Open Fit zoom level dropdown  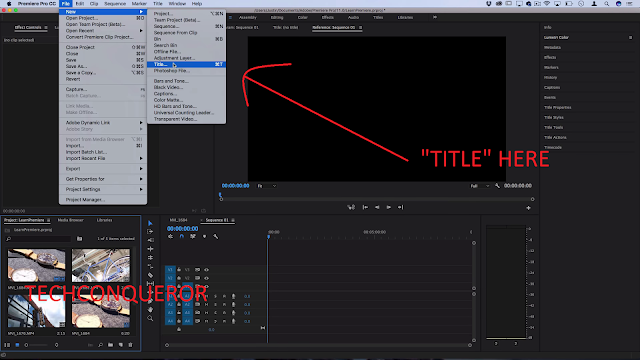tap(267, 186)
